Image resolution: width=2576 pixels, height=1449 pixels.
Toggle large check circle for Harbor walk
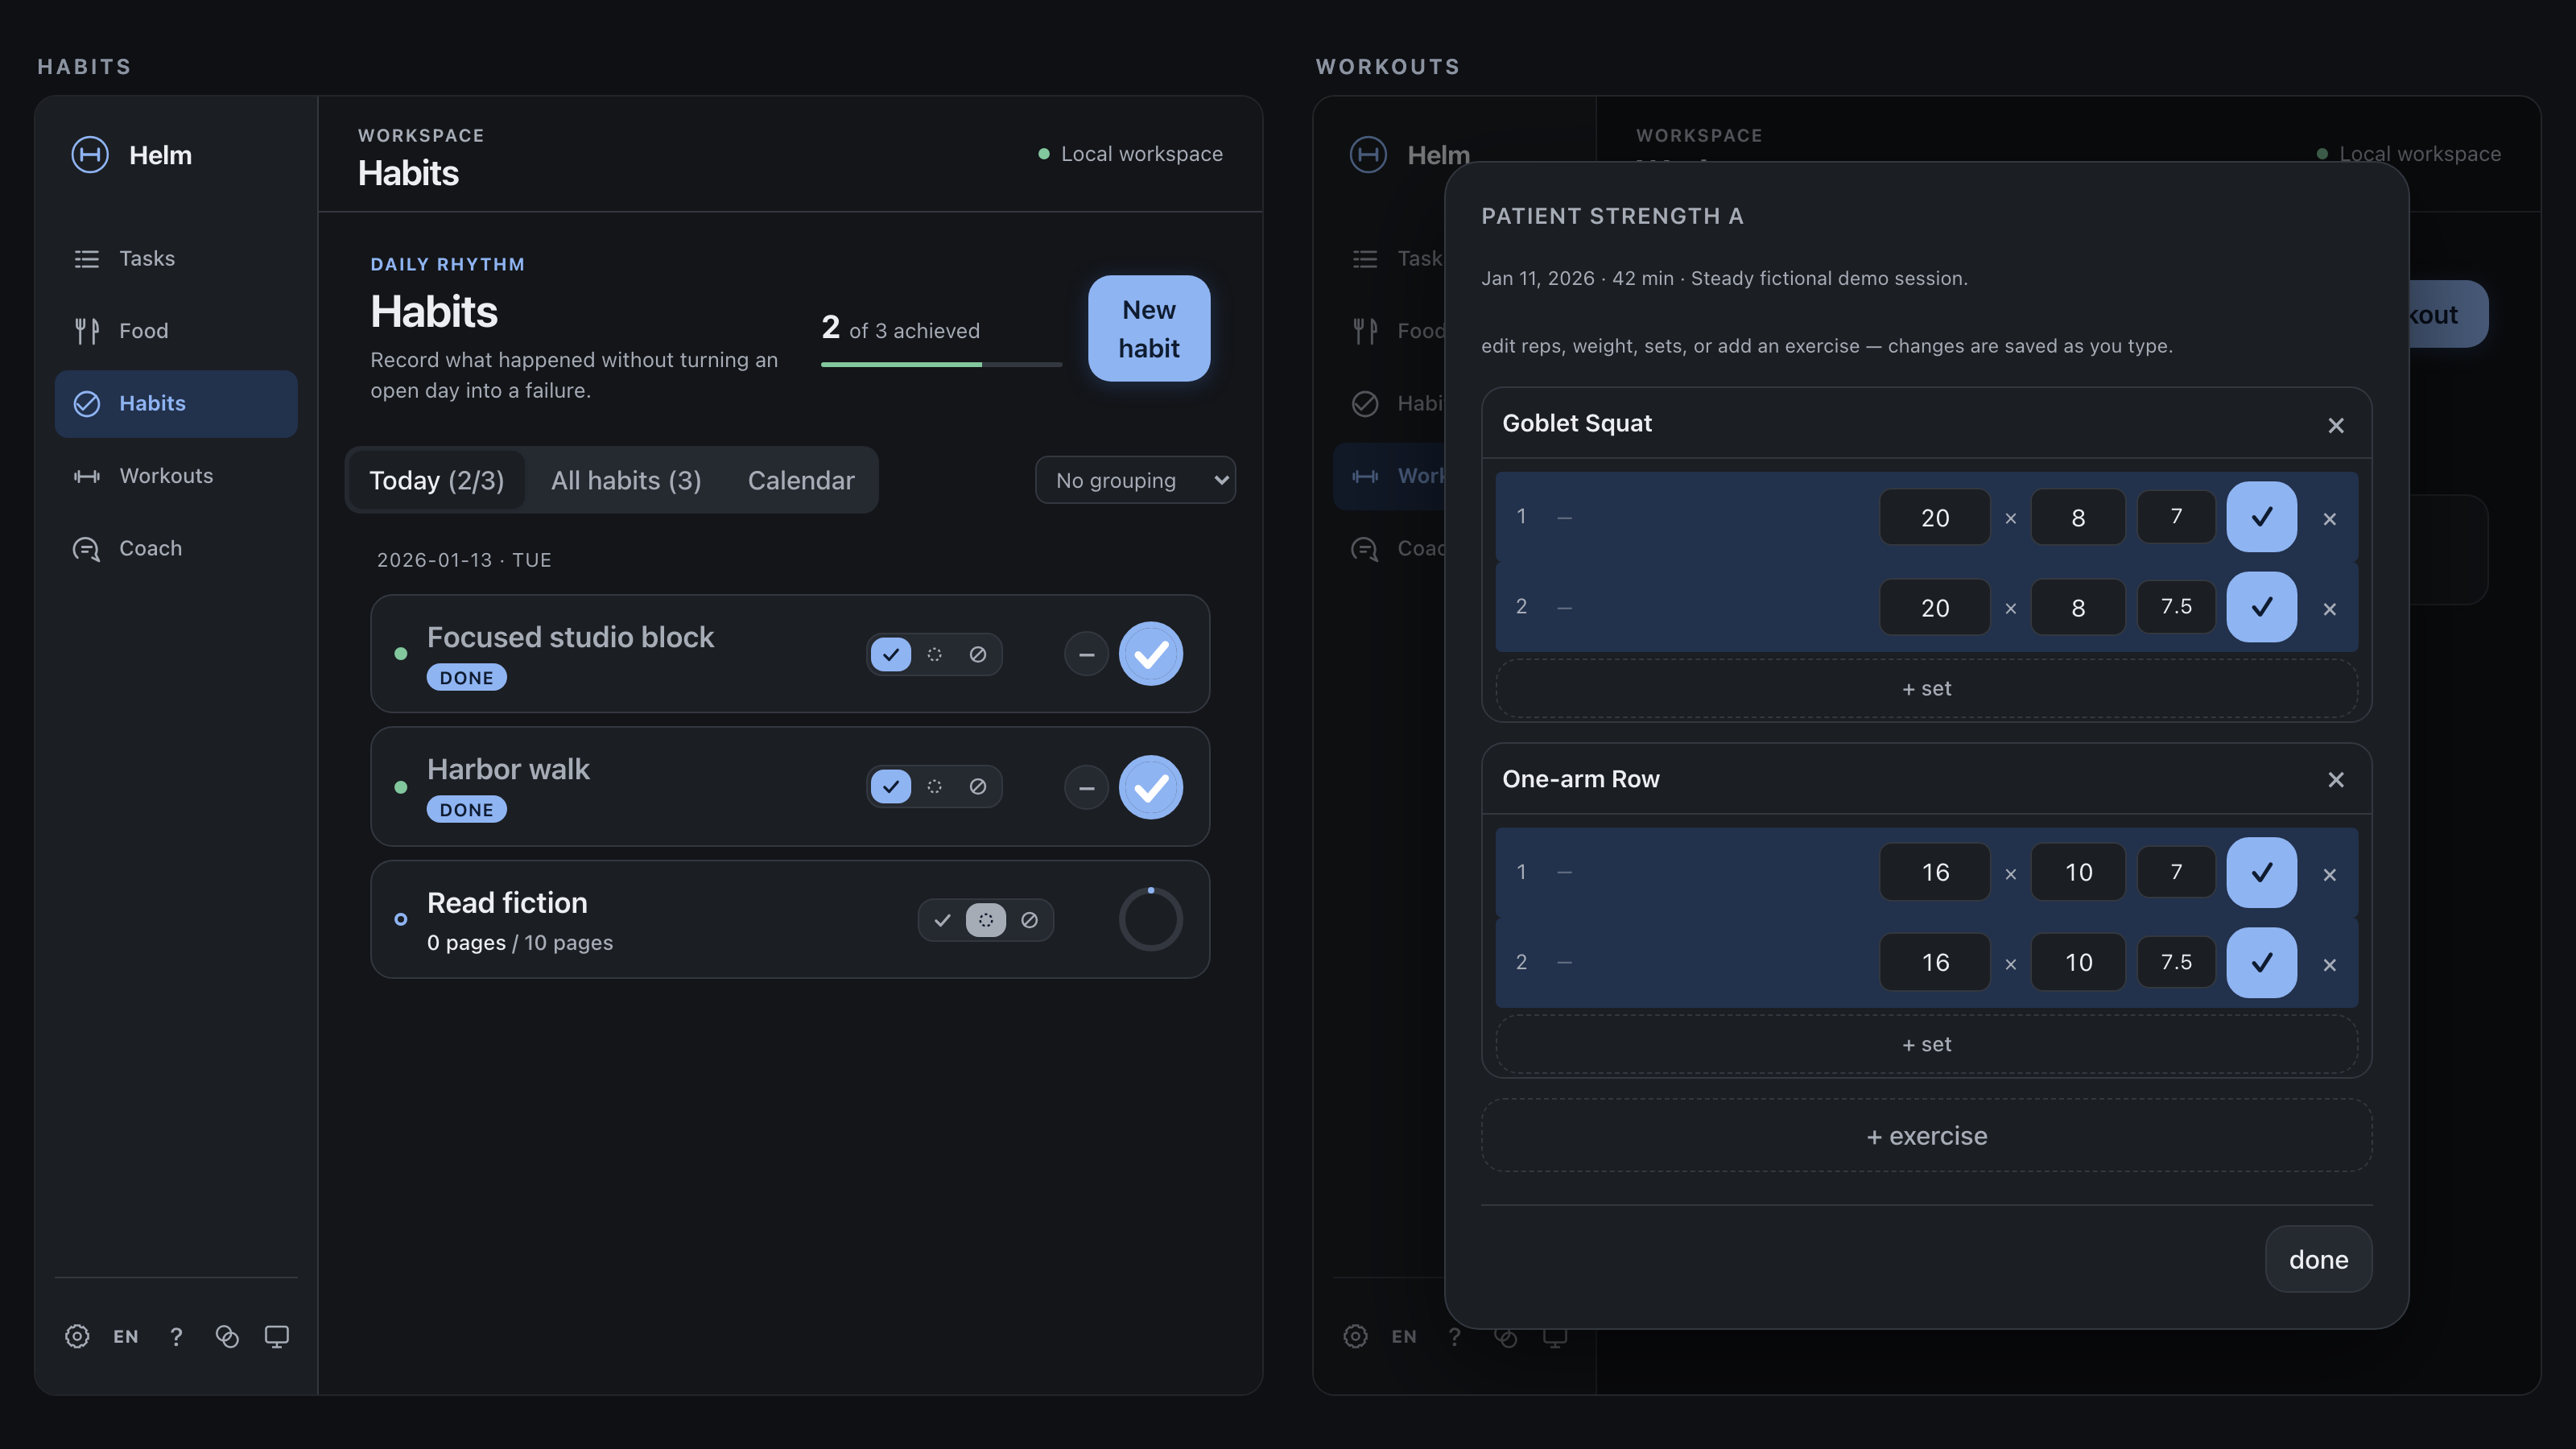1151,787
